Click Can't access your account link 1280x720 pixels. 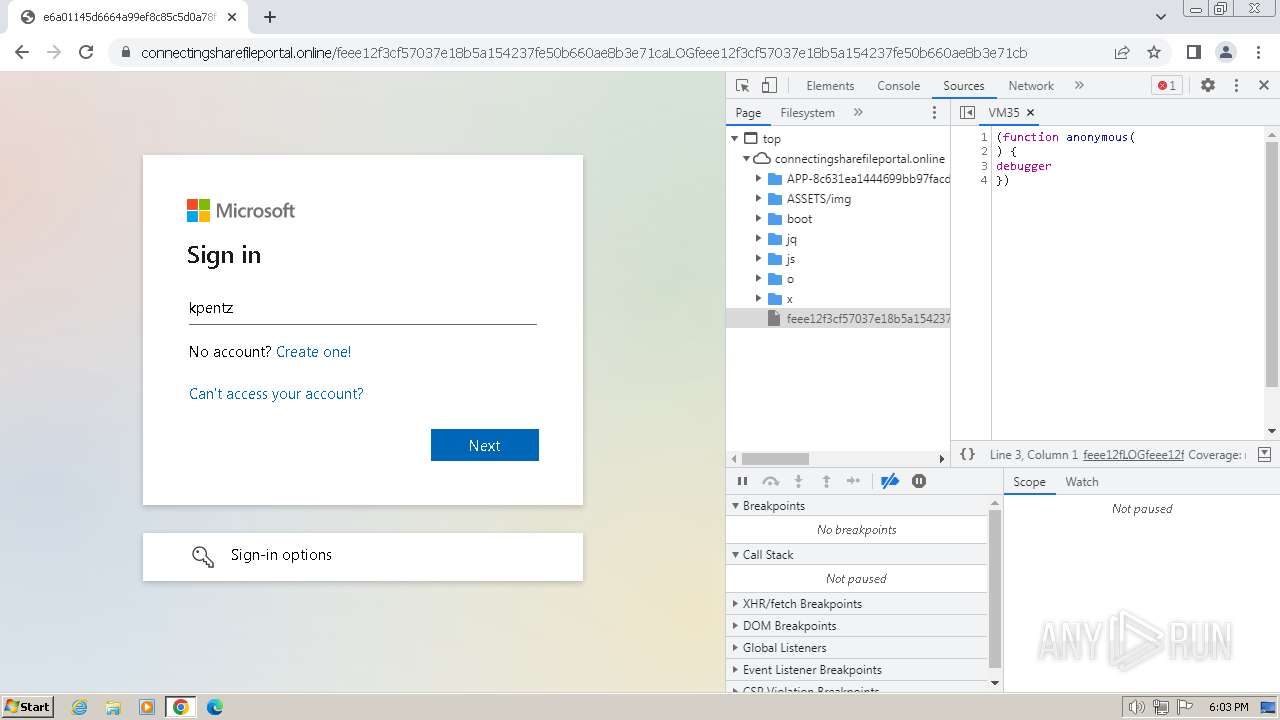(x=276, y=394)
